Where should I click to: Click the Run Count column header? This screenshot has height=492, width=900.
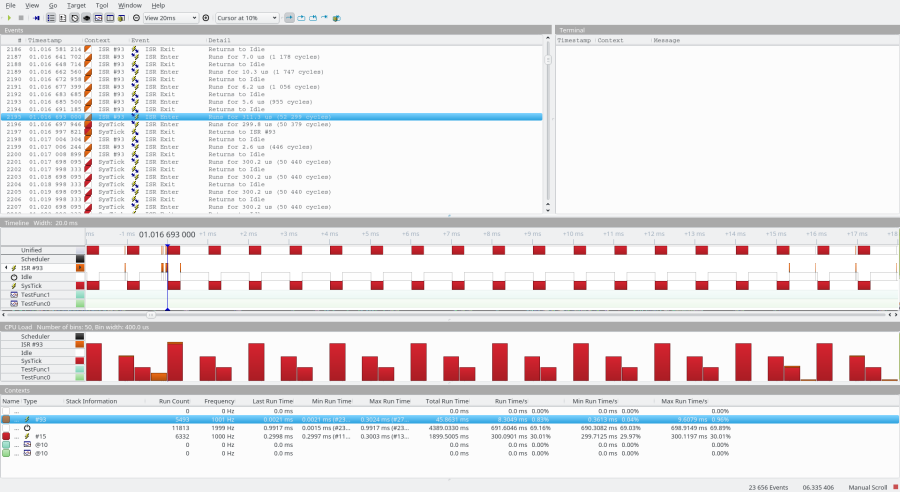pyautogui.click(x=174, y=401)
